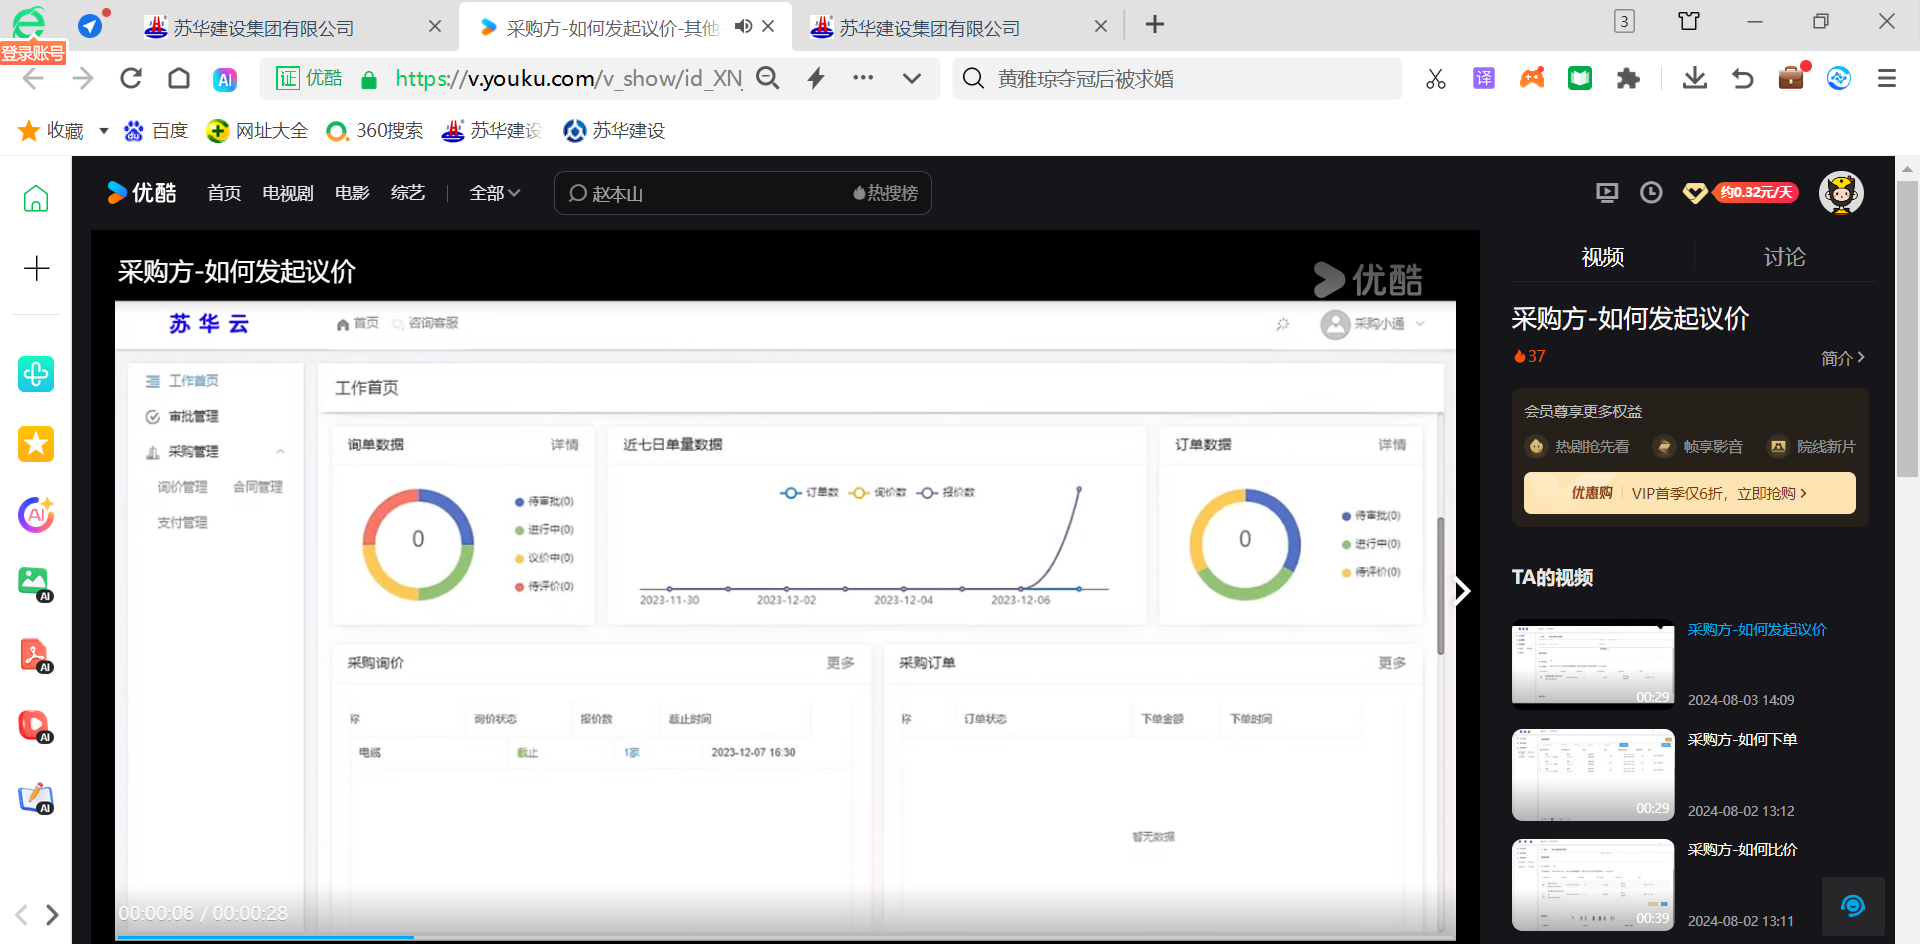This screenshot has width=1920, height=944.
Task: Click the VIP首季仅6折 立即抢购 button
Action: coord(1689,493)
